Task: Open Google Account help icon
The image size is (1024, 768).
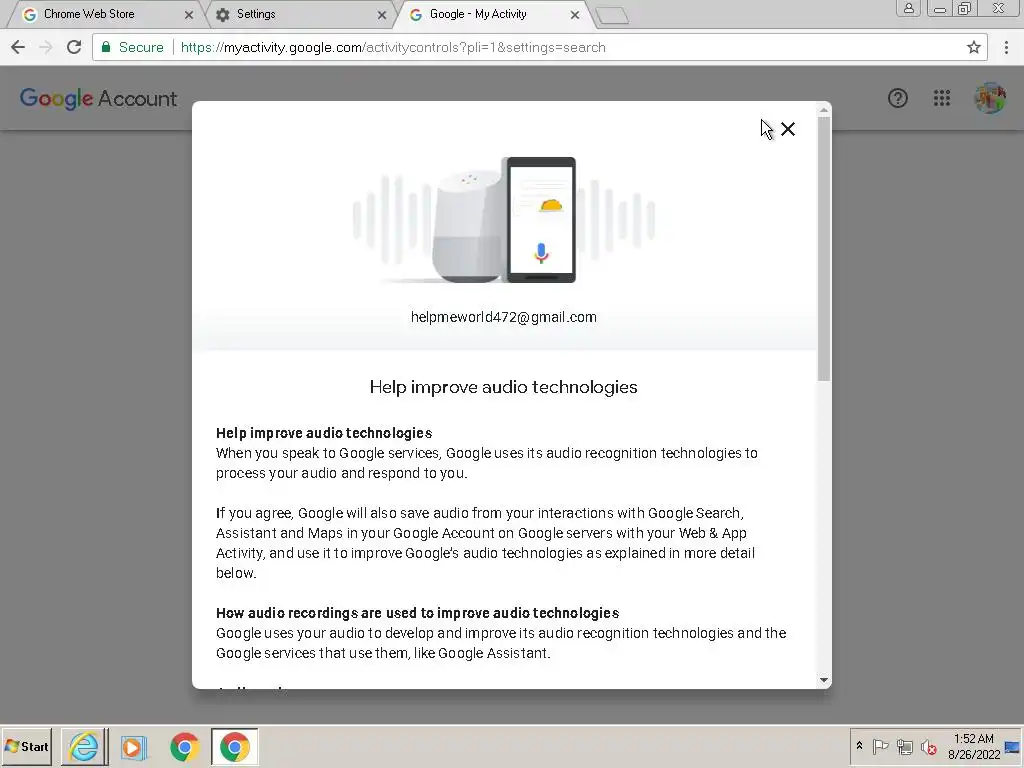Action: tap(898, 98)
